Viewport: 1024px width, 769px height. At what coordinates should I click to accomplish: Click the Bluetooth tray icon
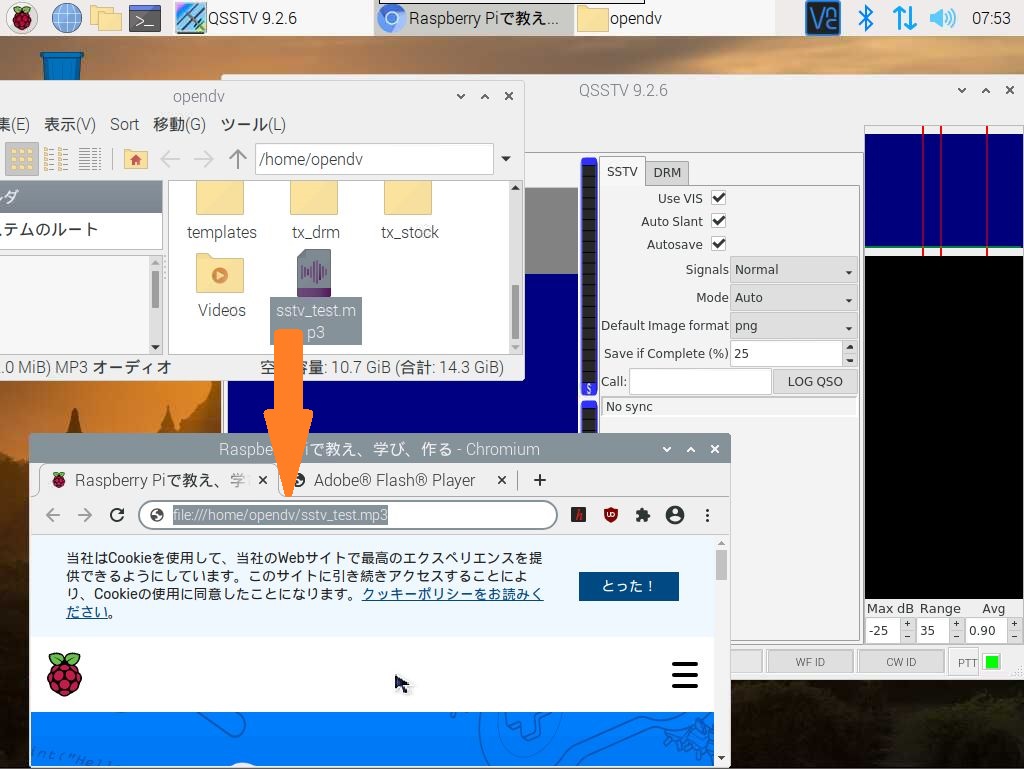867,17
